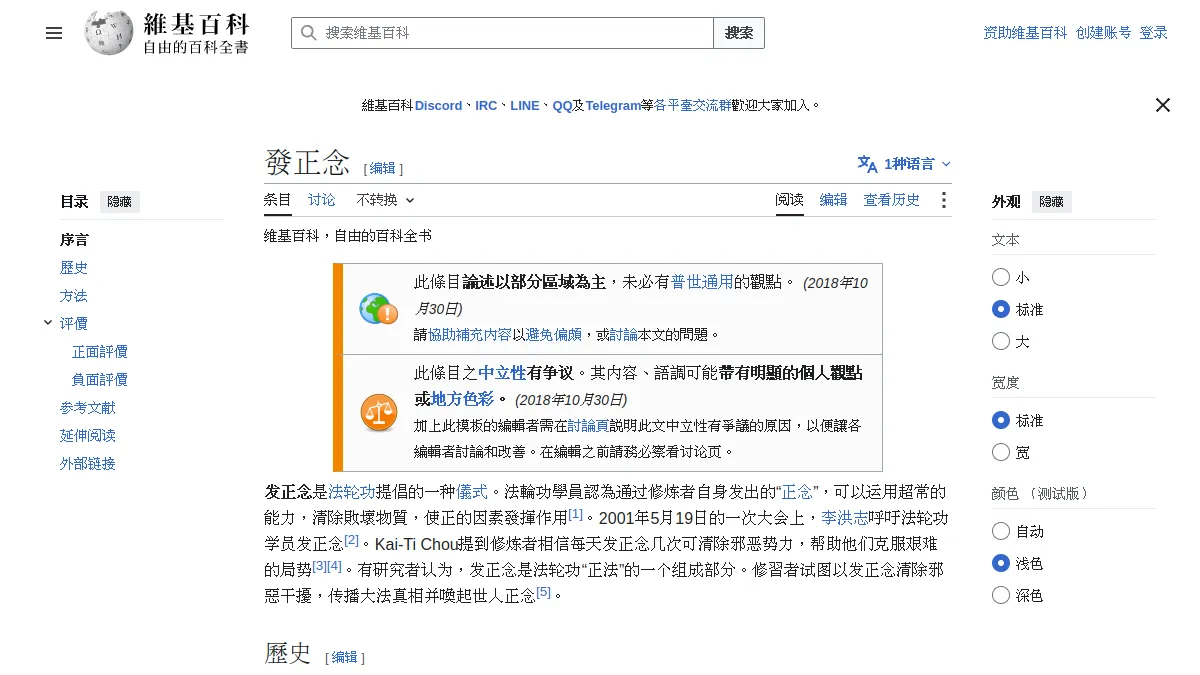Open the Telegram link in notice
This screenshot has width=1200, height=675.
(x=613, y=105)
